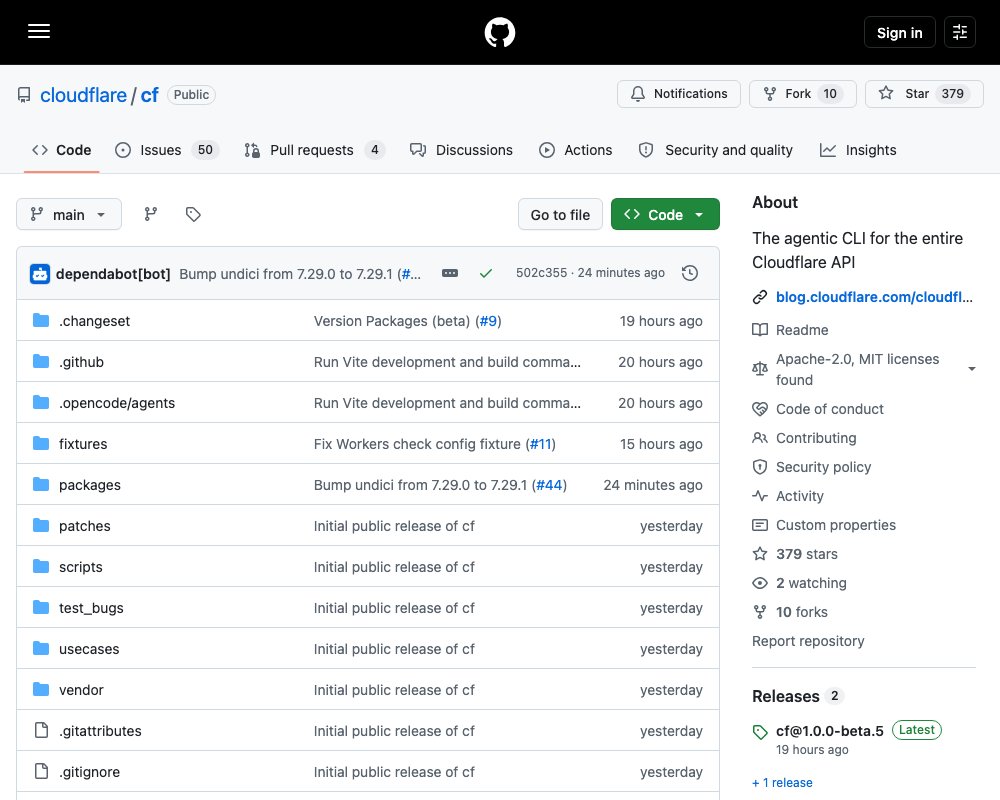Click the Security policy shield icon

click(760, 467)
